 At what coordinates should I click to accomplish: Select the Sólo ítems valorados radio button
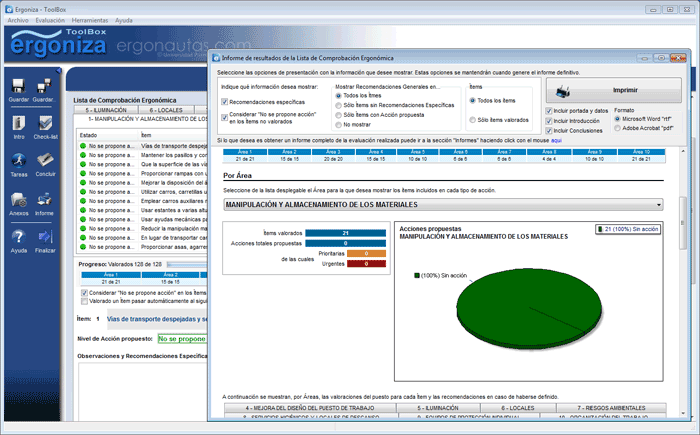coord(472,120)
